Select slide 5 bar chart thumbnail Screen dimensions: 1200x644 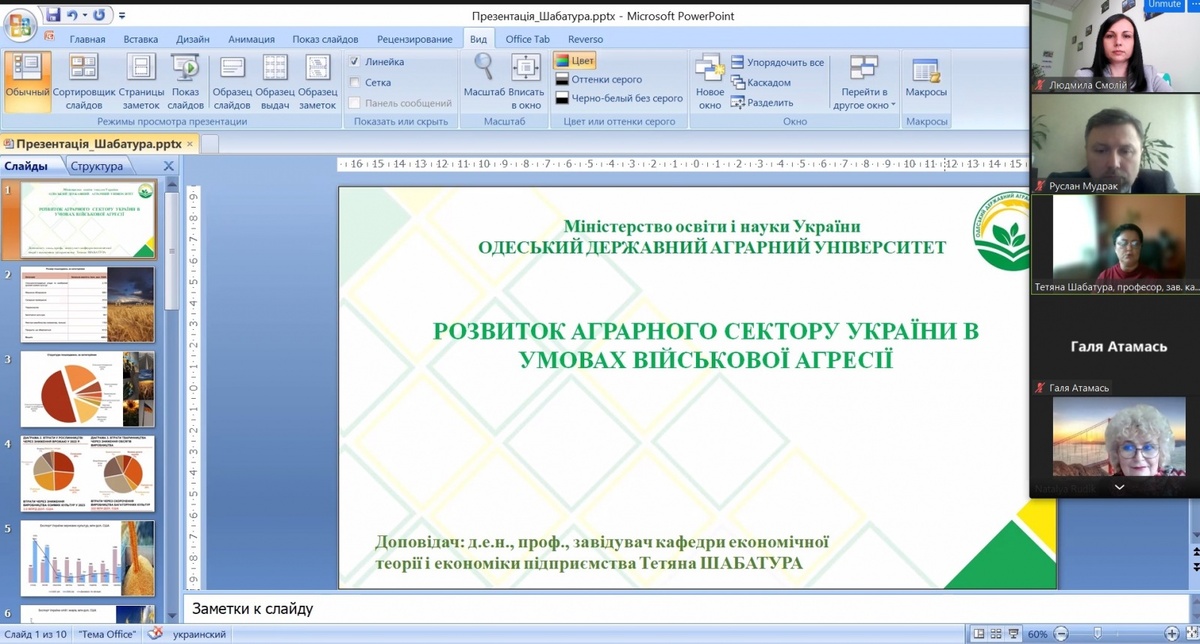(x=88, y=559)
